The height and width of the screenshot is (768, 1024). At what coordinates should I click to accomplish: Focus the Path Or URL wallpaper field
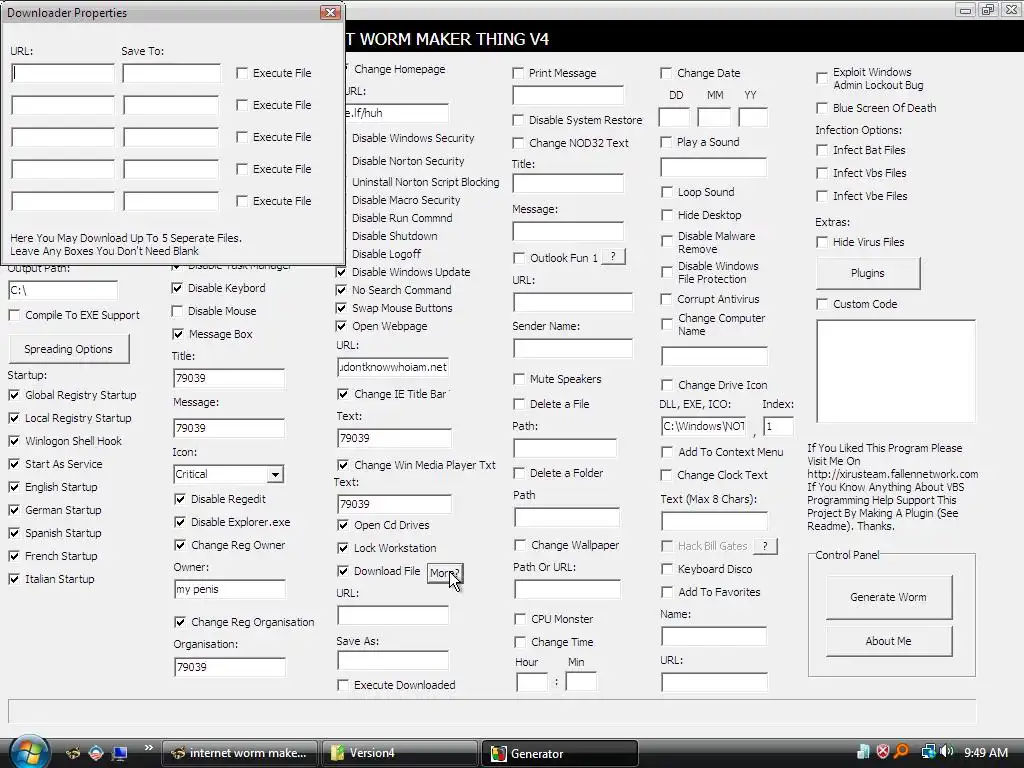pos(568,590)
